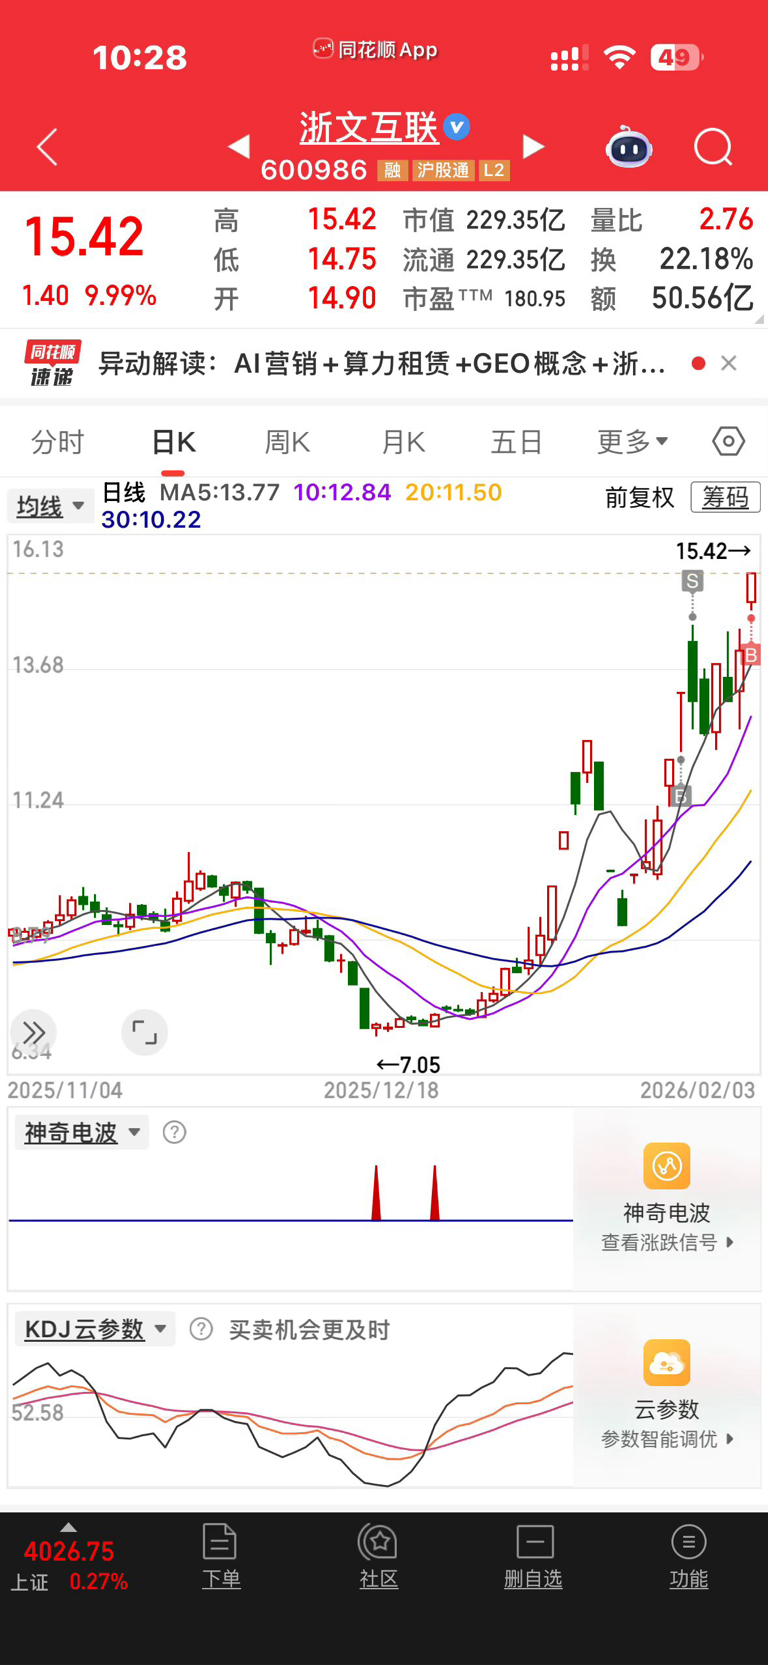Open the 下单 order icon
Image resolution: width=769 pixels, height=1665 pixels.
220,1541
